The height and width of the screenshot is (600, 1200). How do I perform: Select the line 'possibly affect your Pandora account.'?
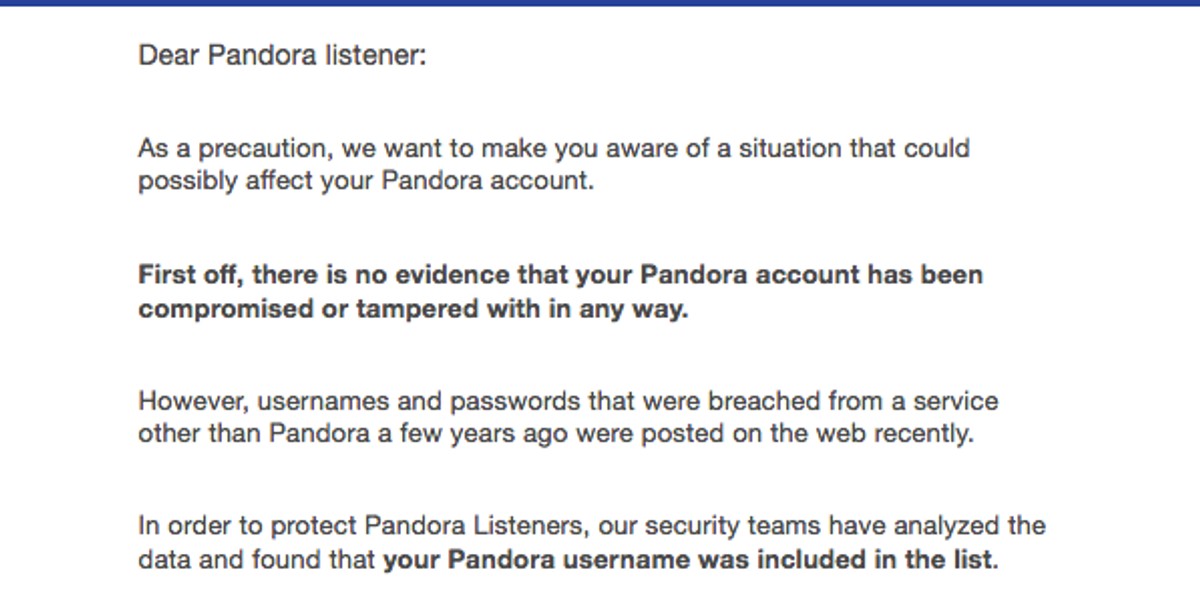tap(366, 184)
